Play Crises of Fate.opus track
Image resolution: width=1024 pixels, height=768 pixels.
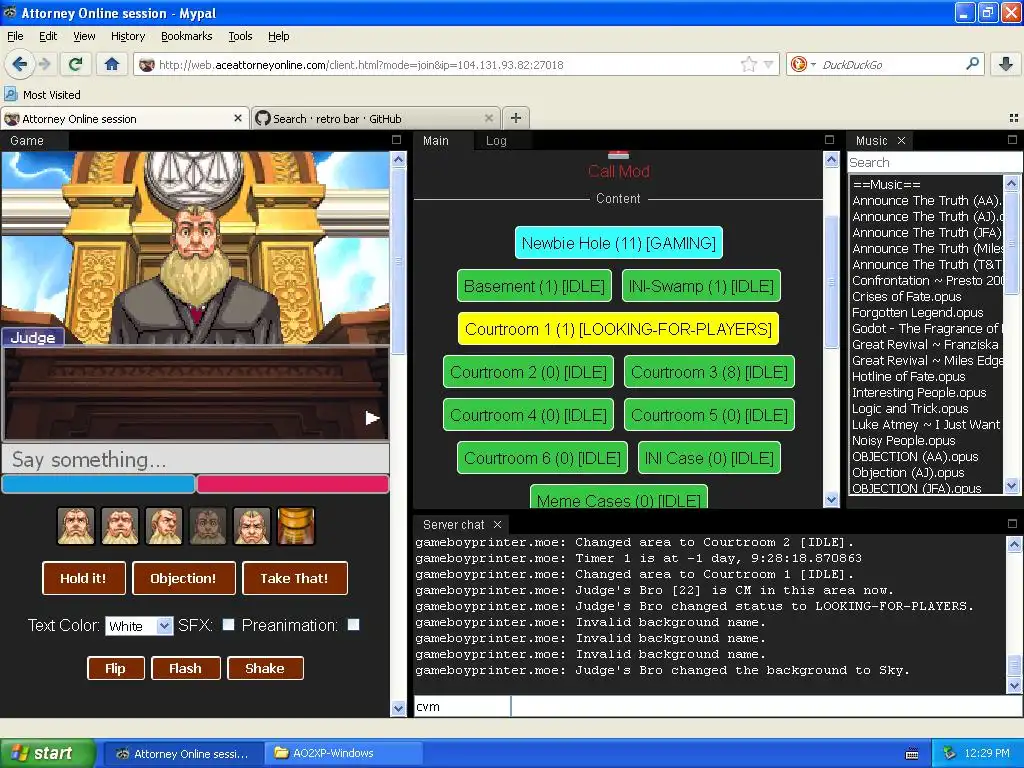coord(906,296)
